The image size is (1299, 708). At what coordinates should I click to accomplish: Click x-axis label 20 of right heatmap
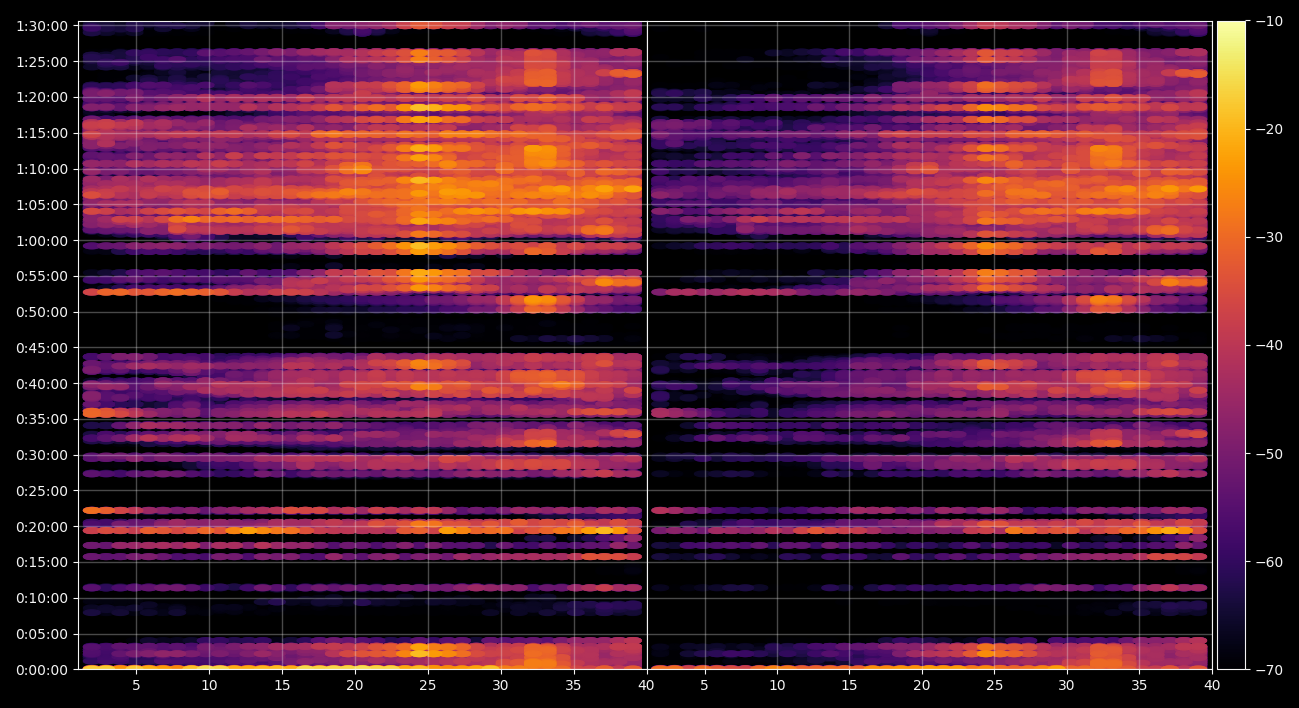[922, 686]
